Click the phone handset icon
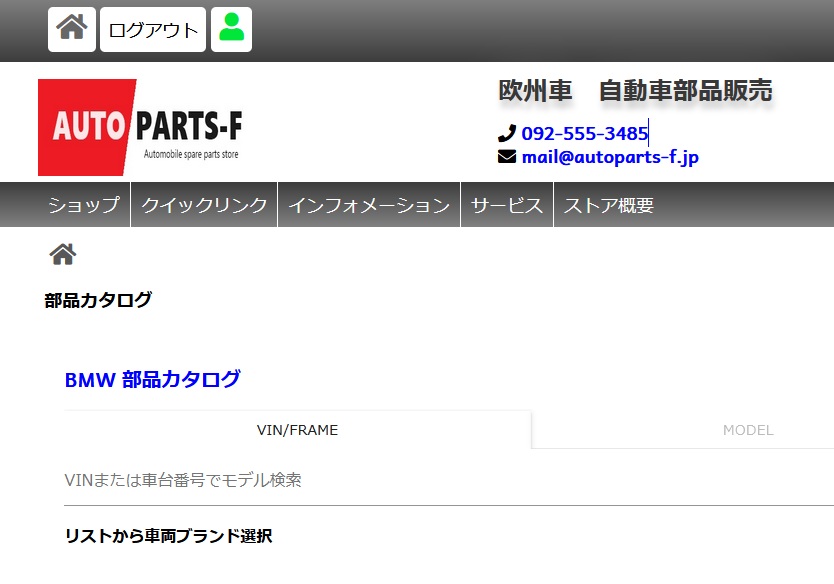834x584 pixels. click(x=507, y=133)
